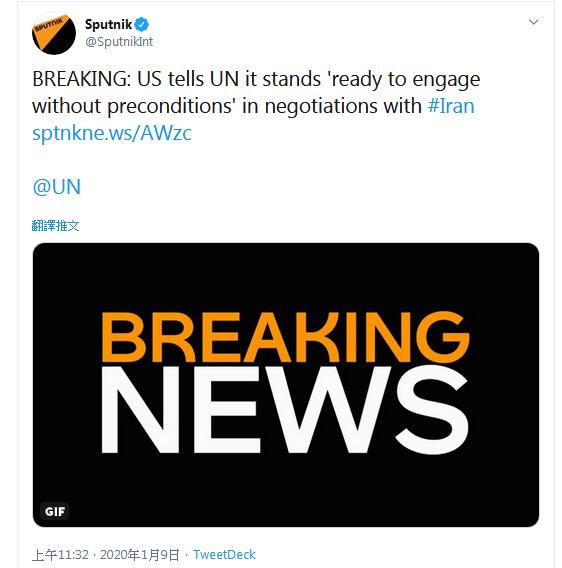Open the TweetDeck source link
The width and height of the screenshot is (562, 568).
[224, 554]
